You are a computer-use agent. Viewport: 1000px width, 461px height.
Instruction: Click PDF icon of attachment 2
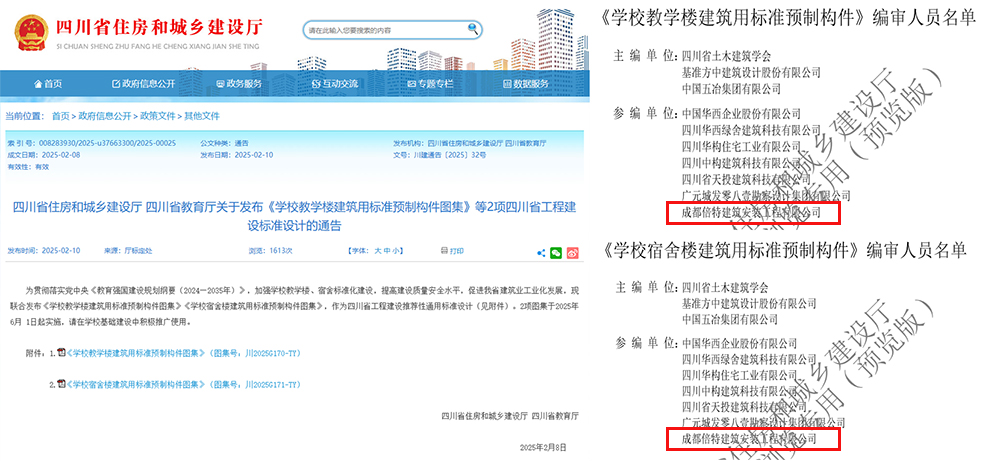pyautogui.click(x=61, y=384)
